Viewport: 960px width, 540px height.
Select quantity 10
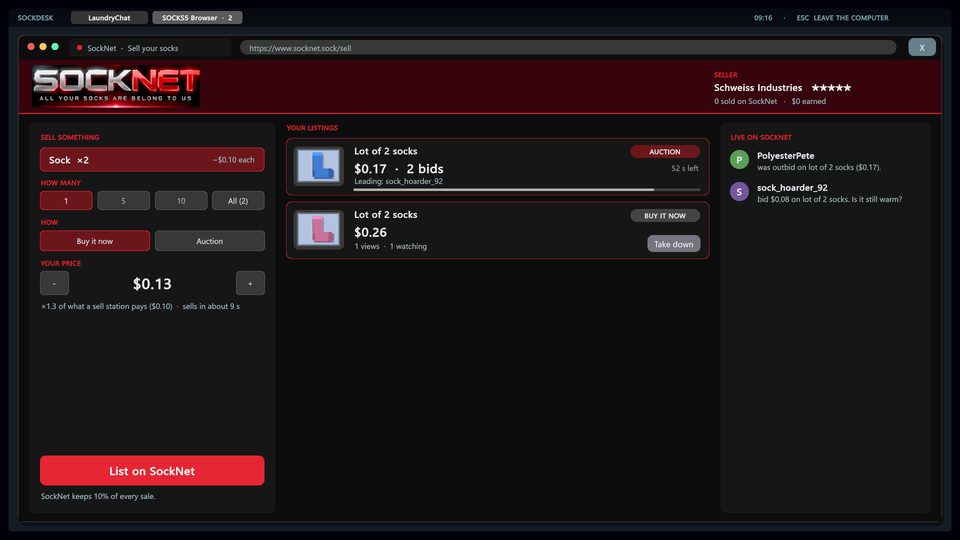coord(181,201)
